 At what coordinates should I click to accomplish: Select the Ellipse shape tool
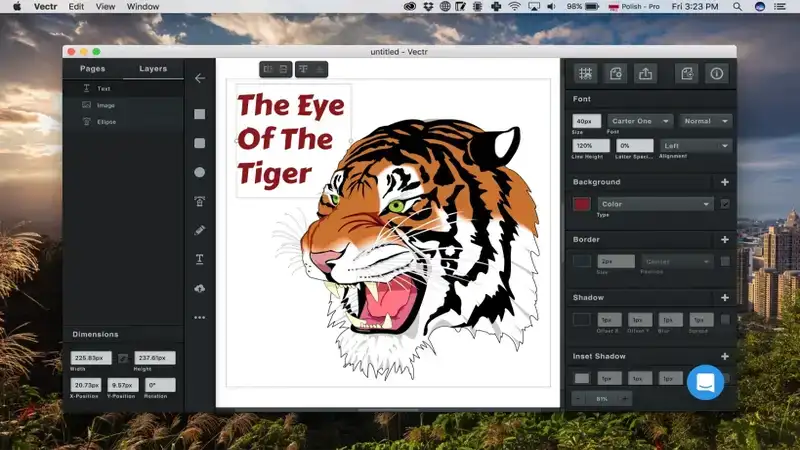[x=199, y=172]
